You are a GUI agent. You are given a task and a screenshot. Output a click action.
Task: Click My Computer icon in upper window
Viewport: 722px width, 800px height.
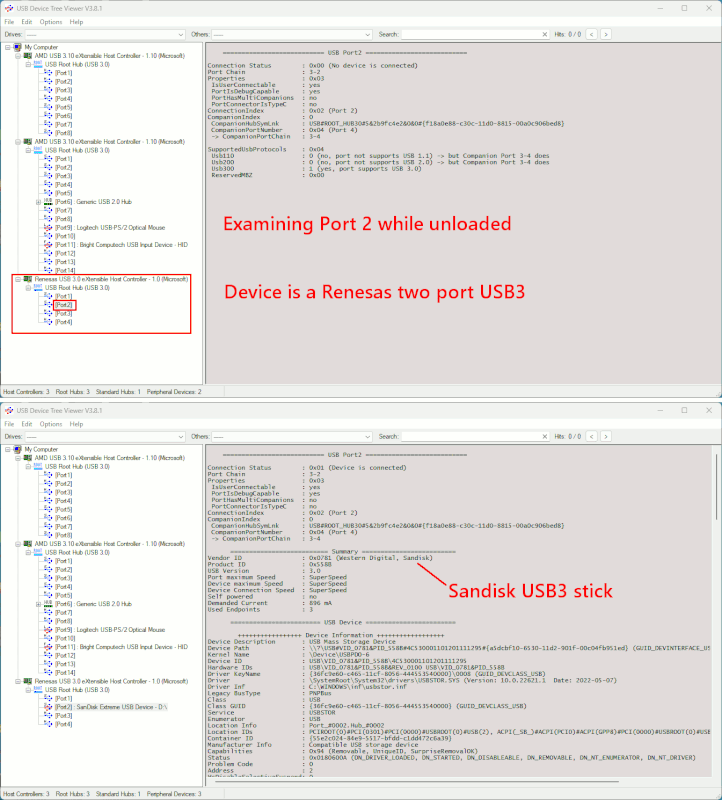pyautogui.click(x=17, y=47)
